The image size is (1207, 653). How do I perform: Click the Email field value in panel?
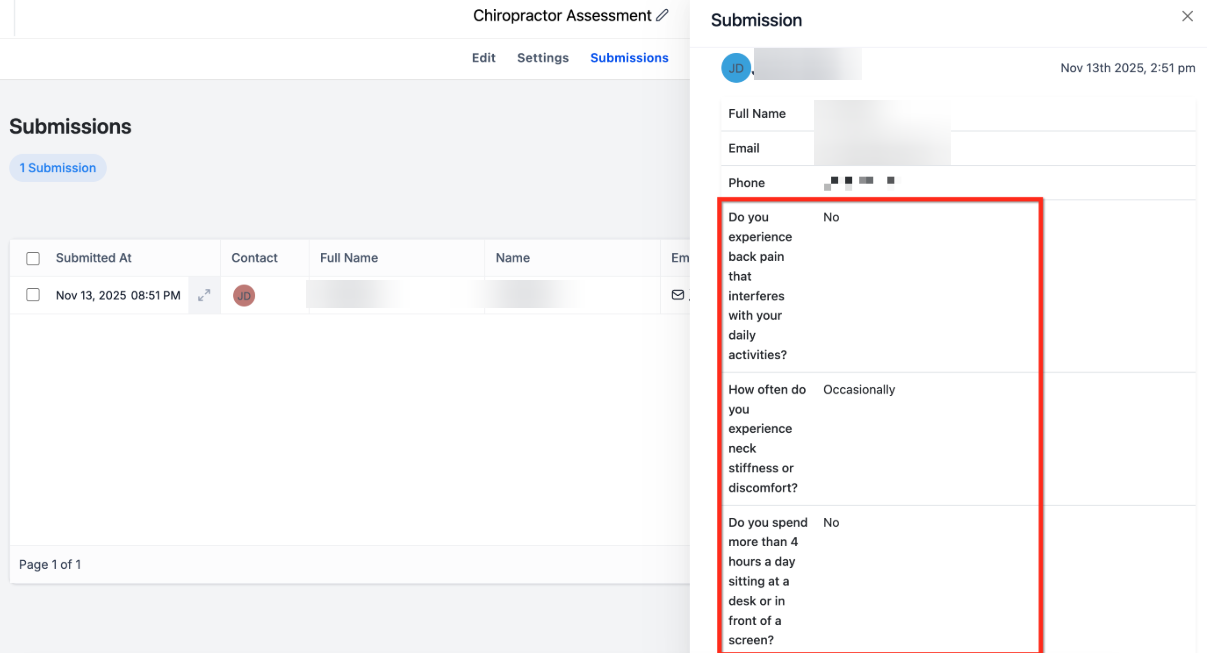click(x=882, y=148)
